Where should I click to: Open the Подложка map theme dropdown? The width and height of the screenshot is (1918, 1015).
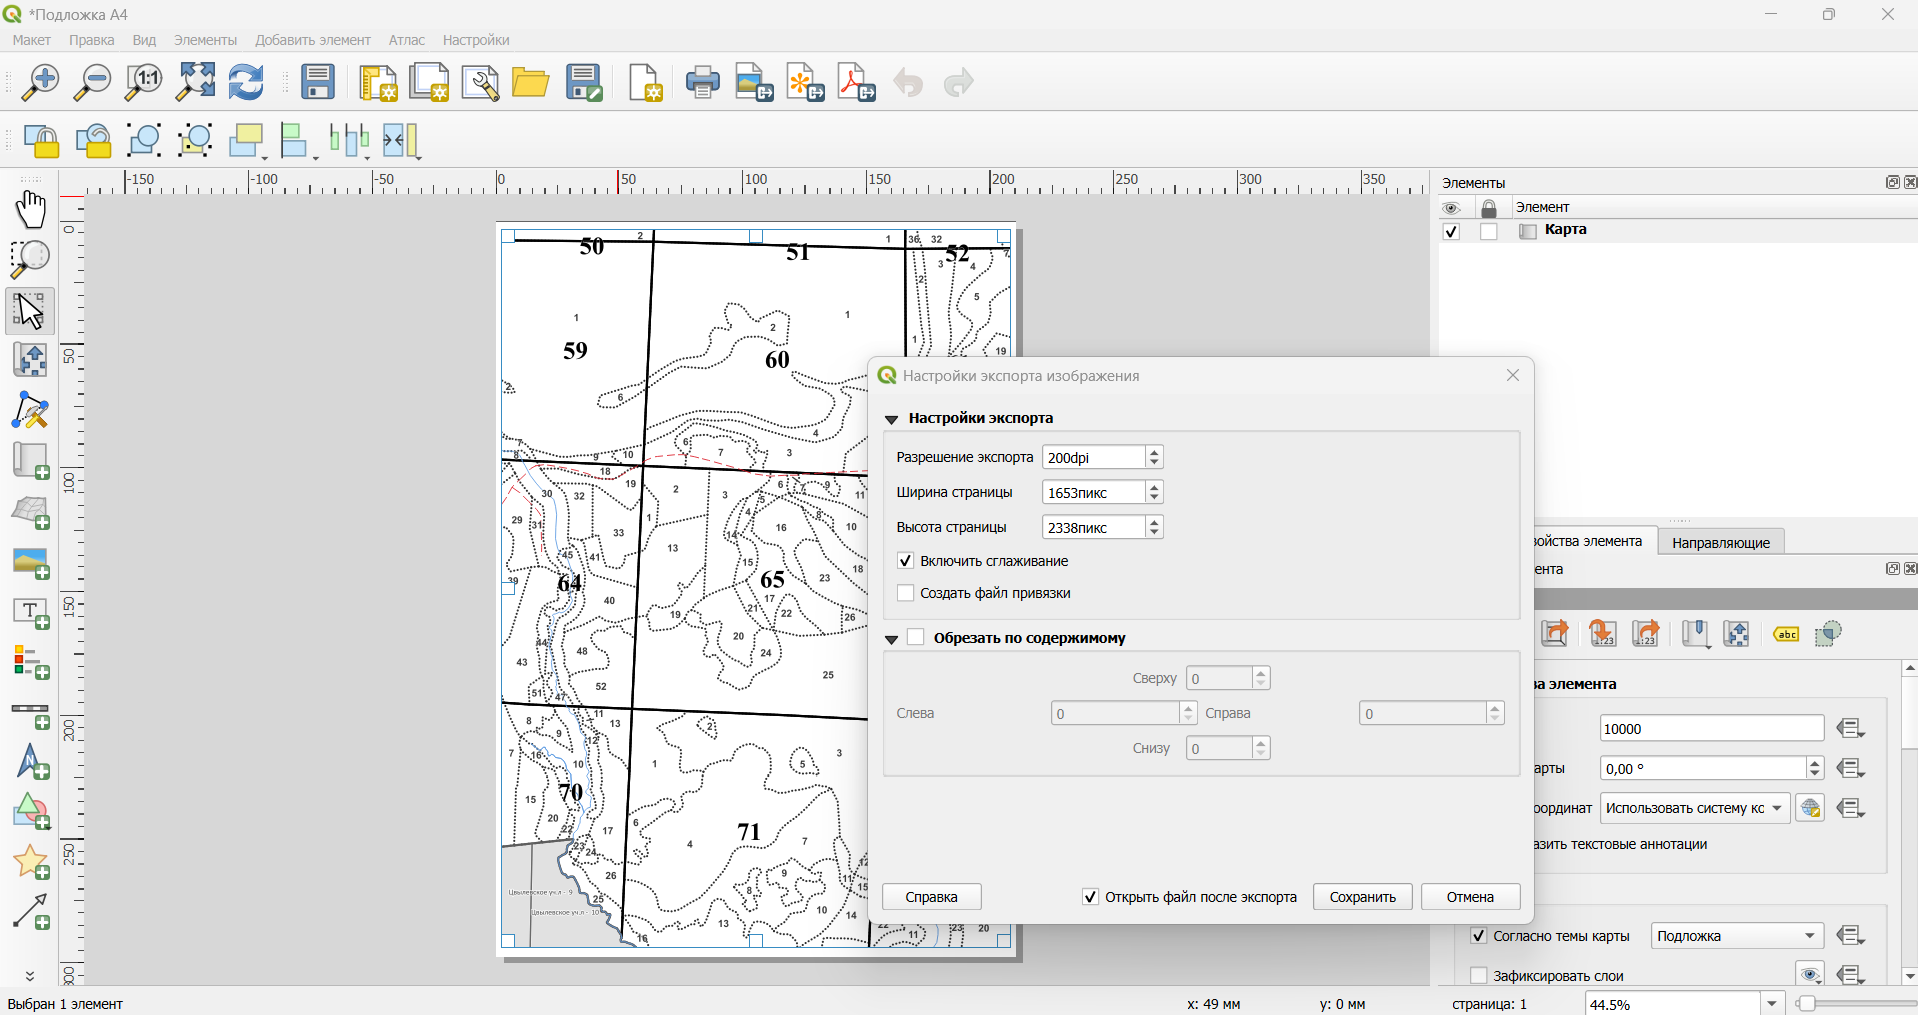tap(1737, 936)
